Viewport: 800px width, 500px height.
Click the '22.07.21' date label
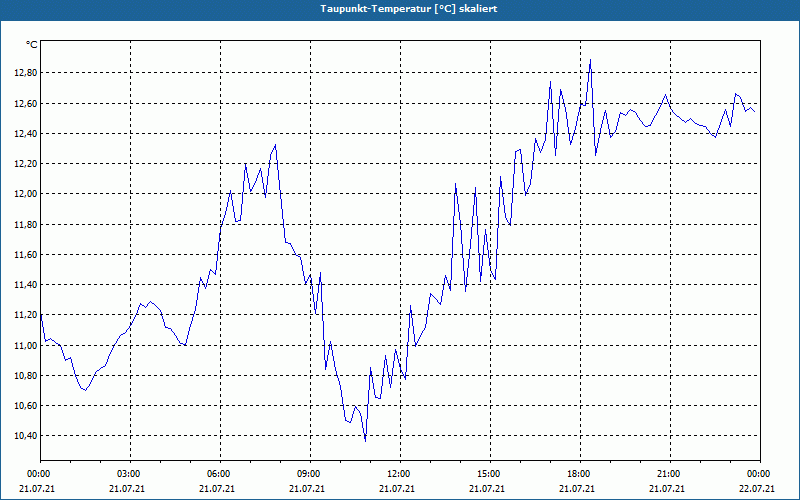tap(757, 488)
